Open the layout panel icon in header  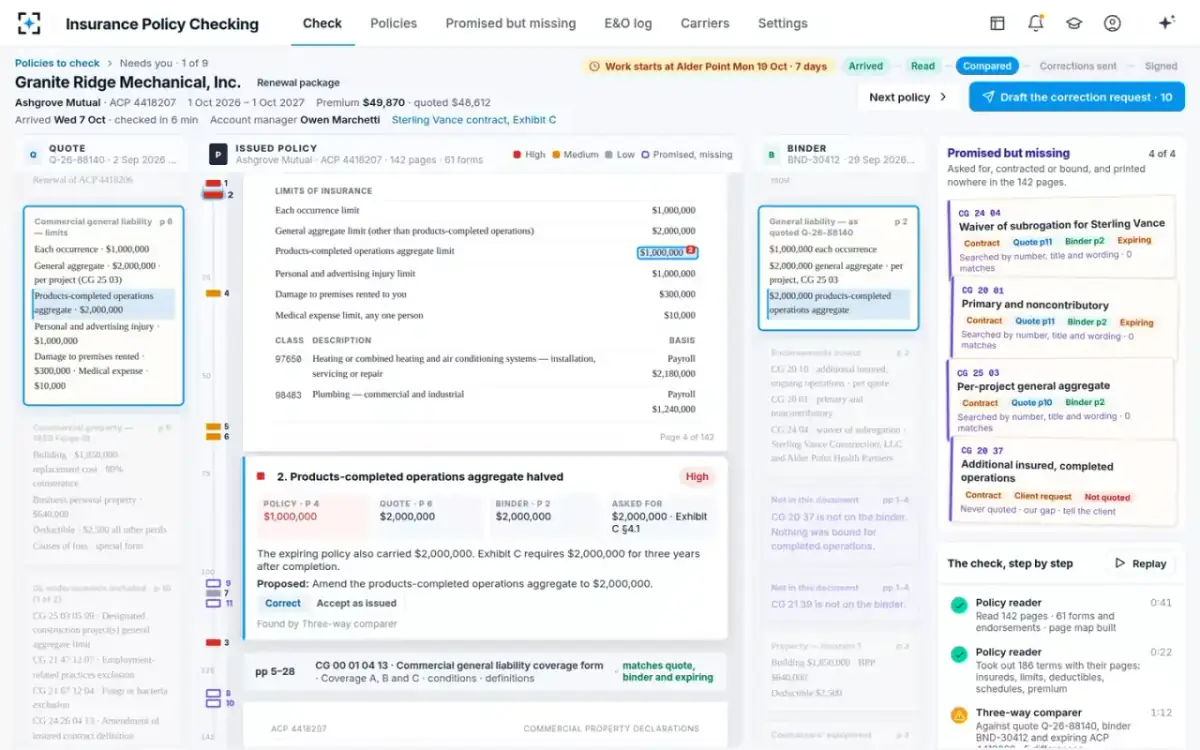coord(997,23)
